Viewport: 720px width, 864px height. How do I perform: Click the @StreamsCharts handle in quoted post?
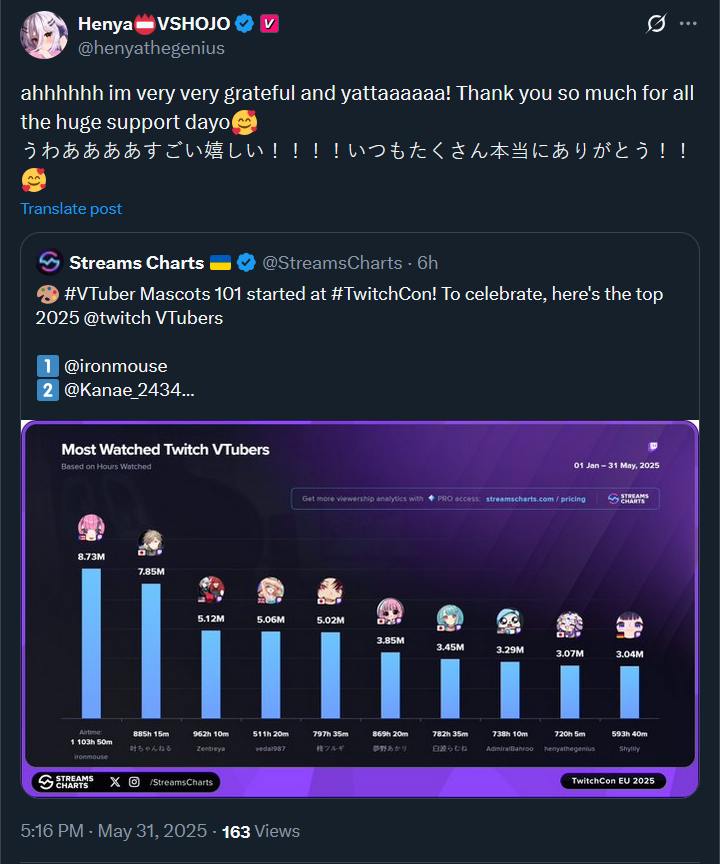tap(333, 263)
